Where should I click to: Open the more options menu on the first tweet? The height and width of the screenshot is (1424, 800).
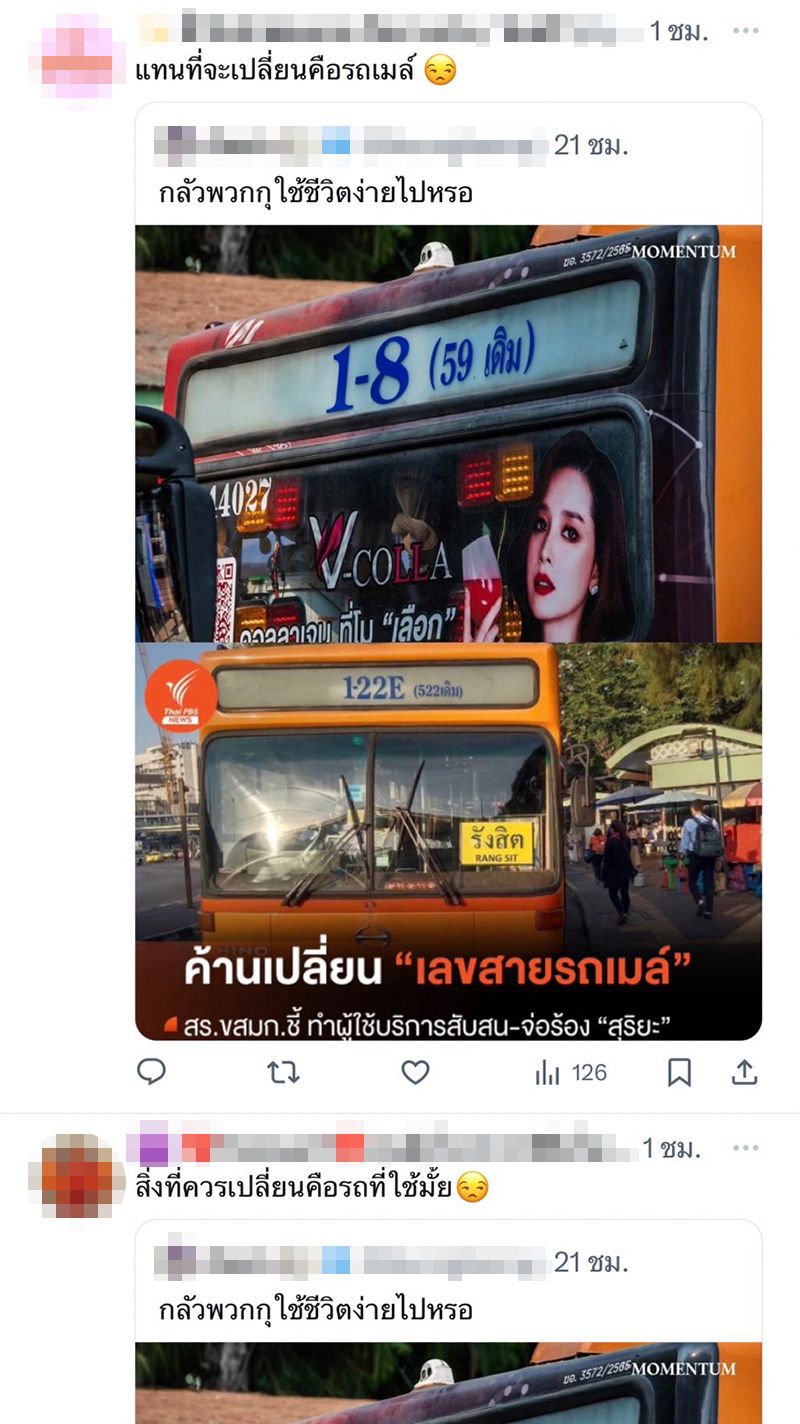(746, 31)
